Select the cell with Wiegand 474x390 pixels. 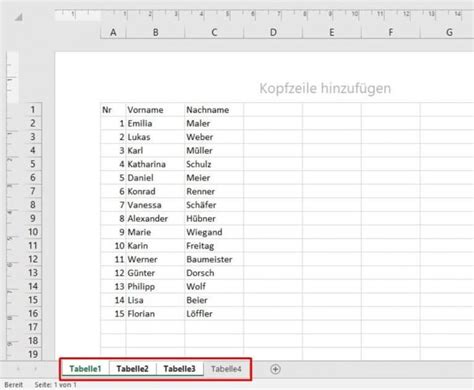[x=214, y=232]
